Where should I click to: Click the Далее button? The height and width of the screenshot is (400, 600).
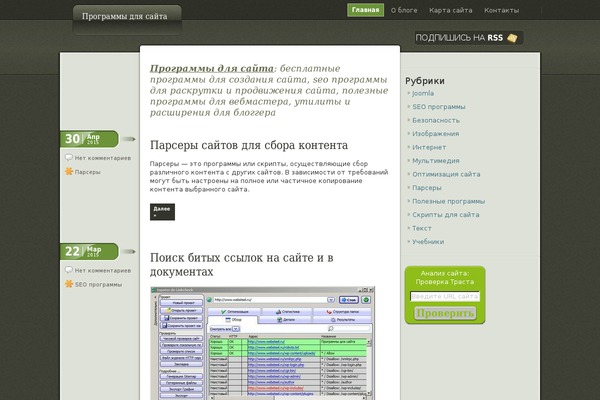[x=162, y=212]
